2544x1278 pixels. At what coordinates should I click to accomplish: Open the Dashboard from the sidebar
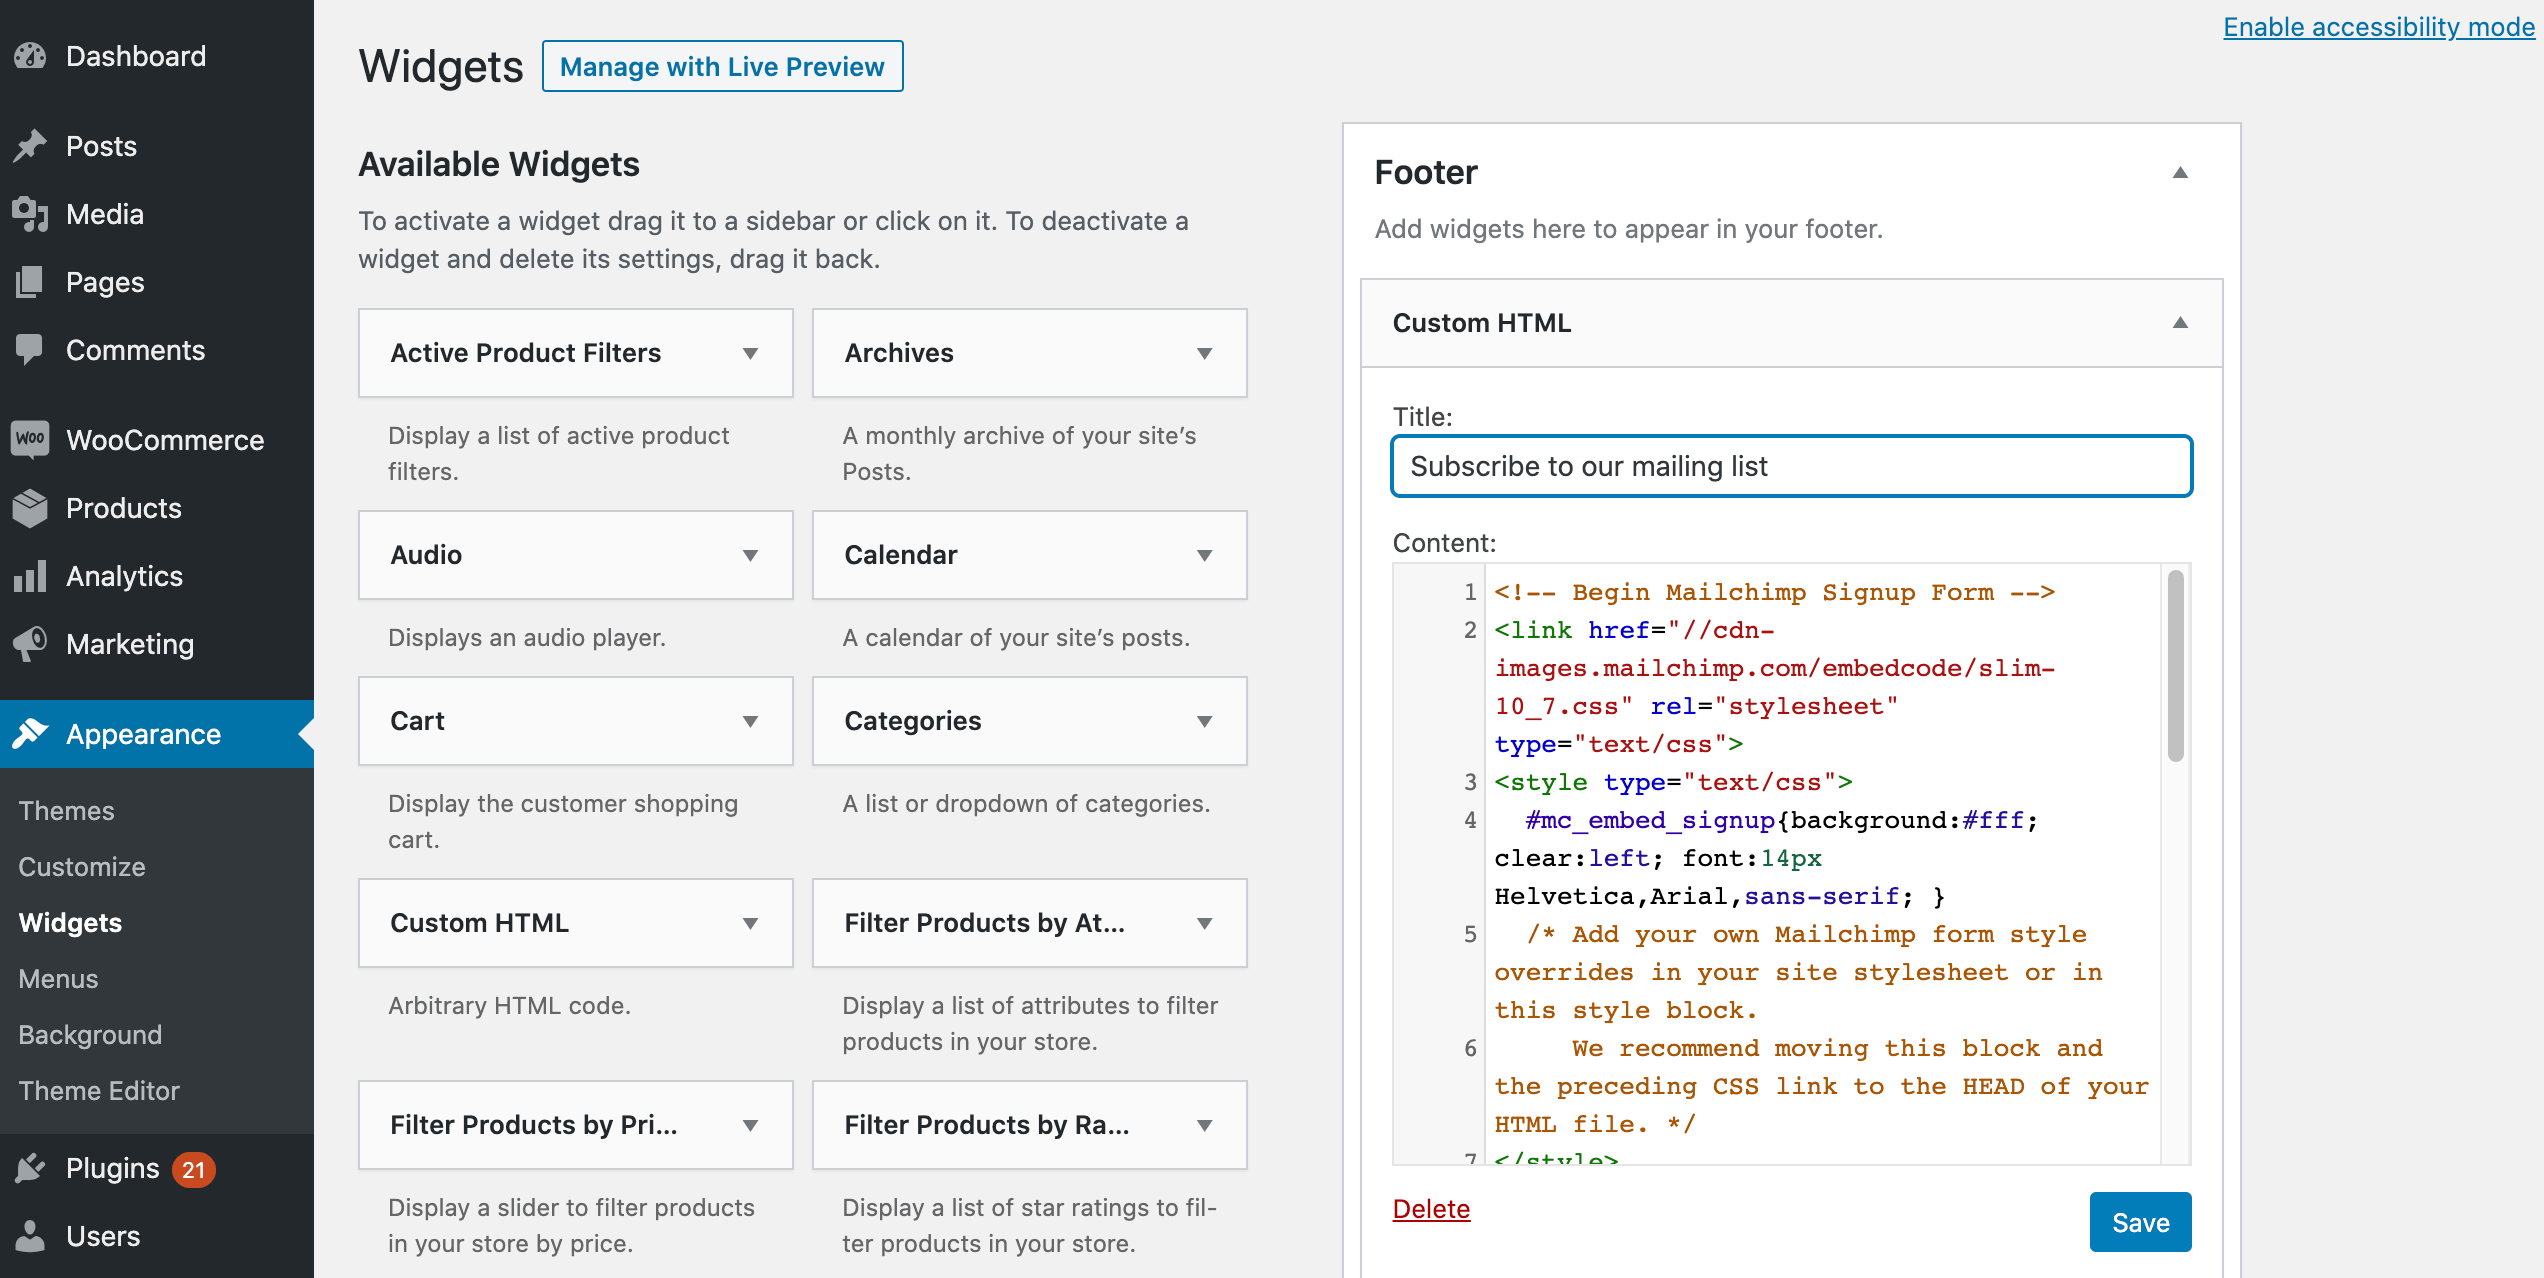tap(30, 56)
